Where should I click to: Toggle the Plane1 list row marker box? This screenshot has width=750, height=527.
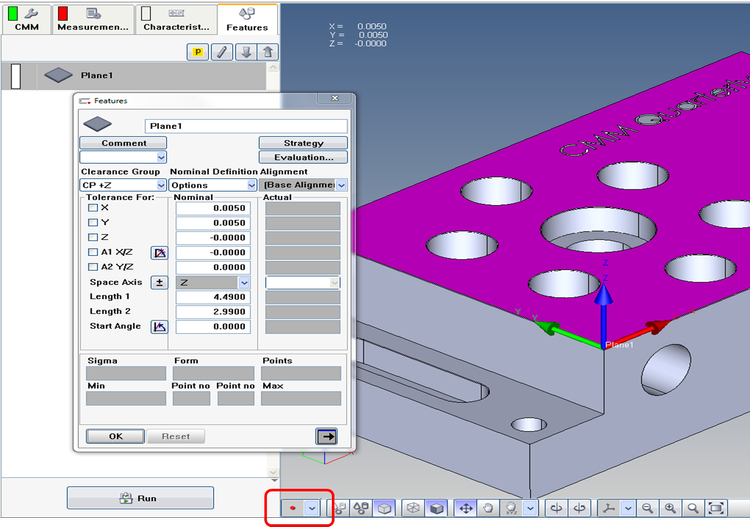coord(16,76)
